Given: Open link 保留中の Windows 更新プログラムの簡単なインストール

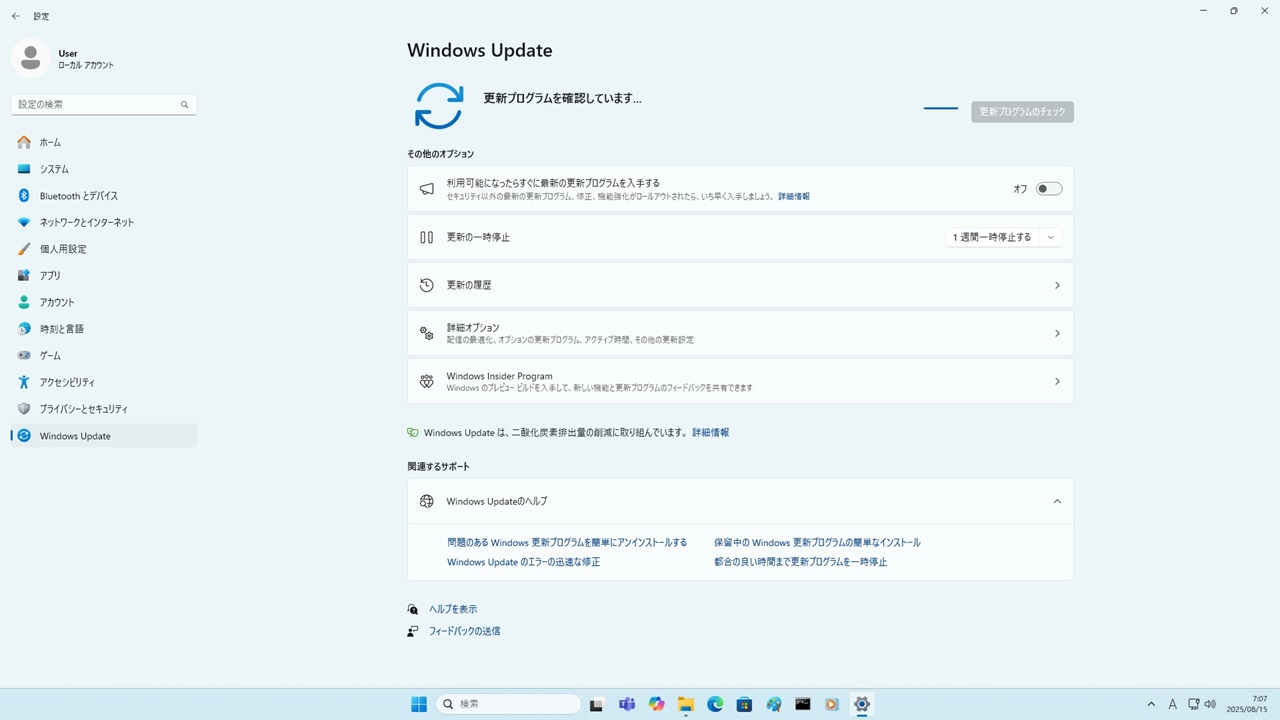Looking at the screenshot, I should click(x=817, y=542).
